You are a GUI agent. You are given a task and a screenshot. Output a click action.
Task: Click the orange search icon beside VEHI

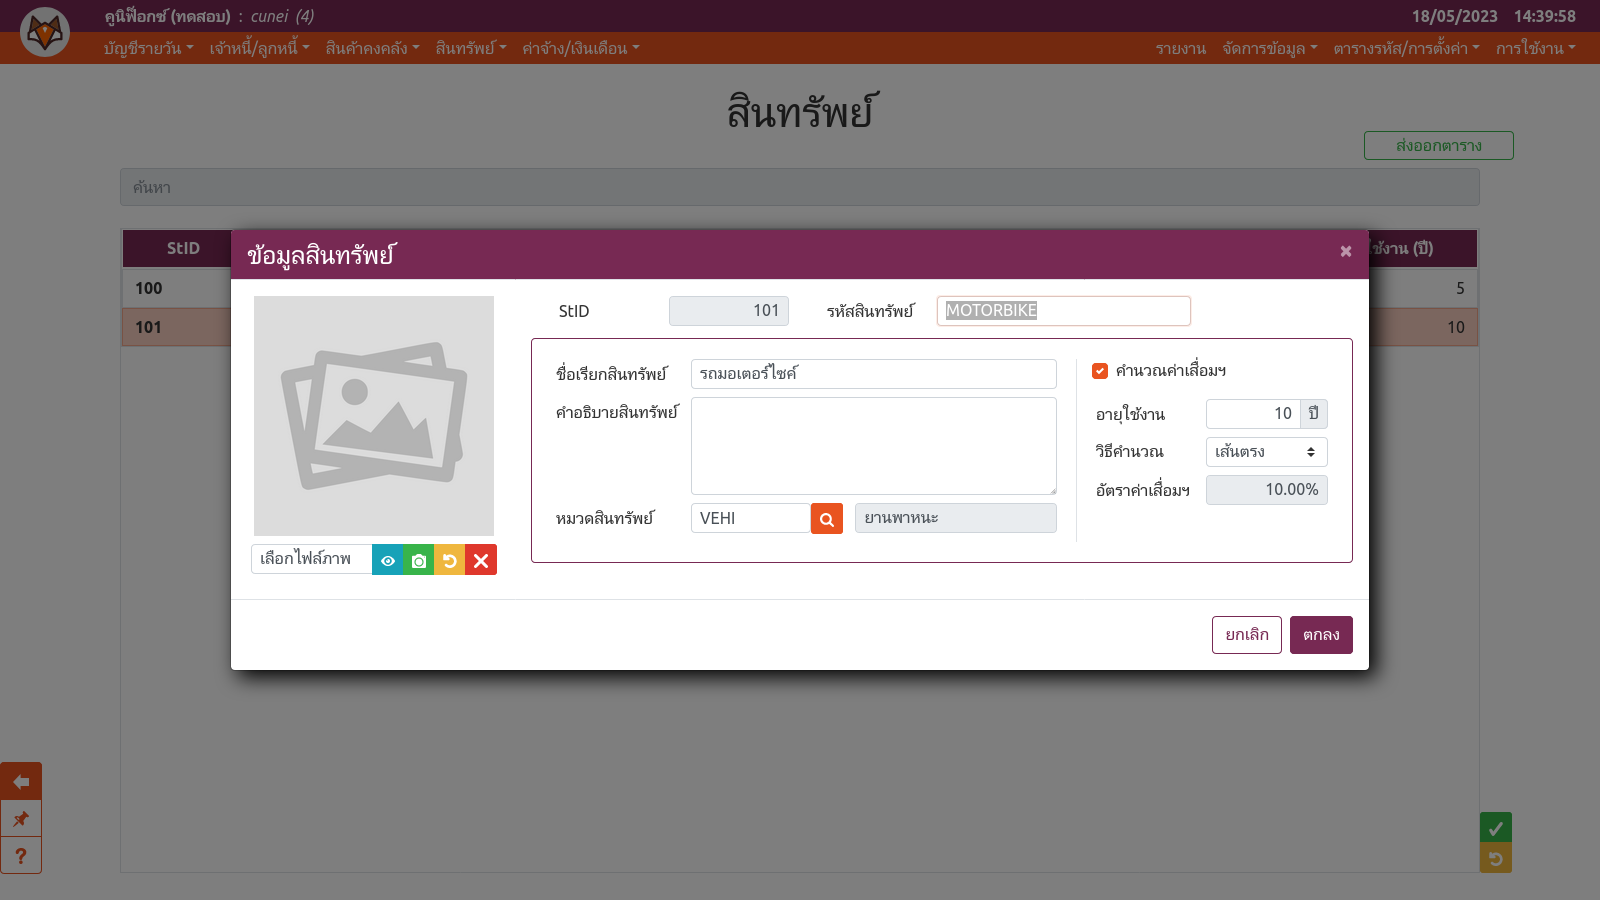click(x=827, y=519)
